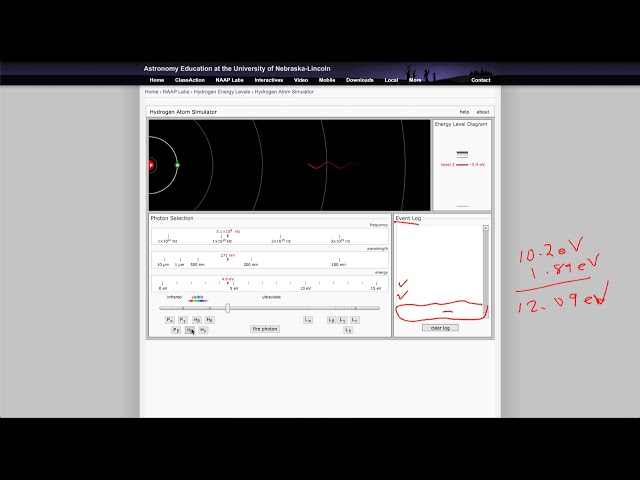
Task: Click the Astronomy Education site title
Action: coord(237,69)
